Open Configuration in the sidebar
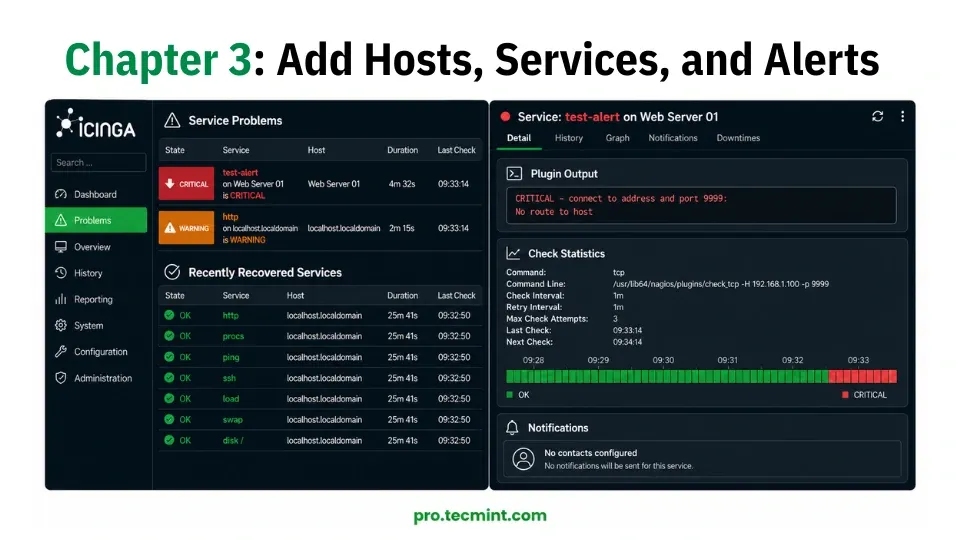 pos(96,352)
